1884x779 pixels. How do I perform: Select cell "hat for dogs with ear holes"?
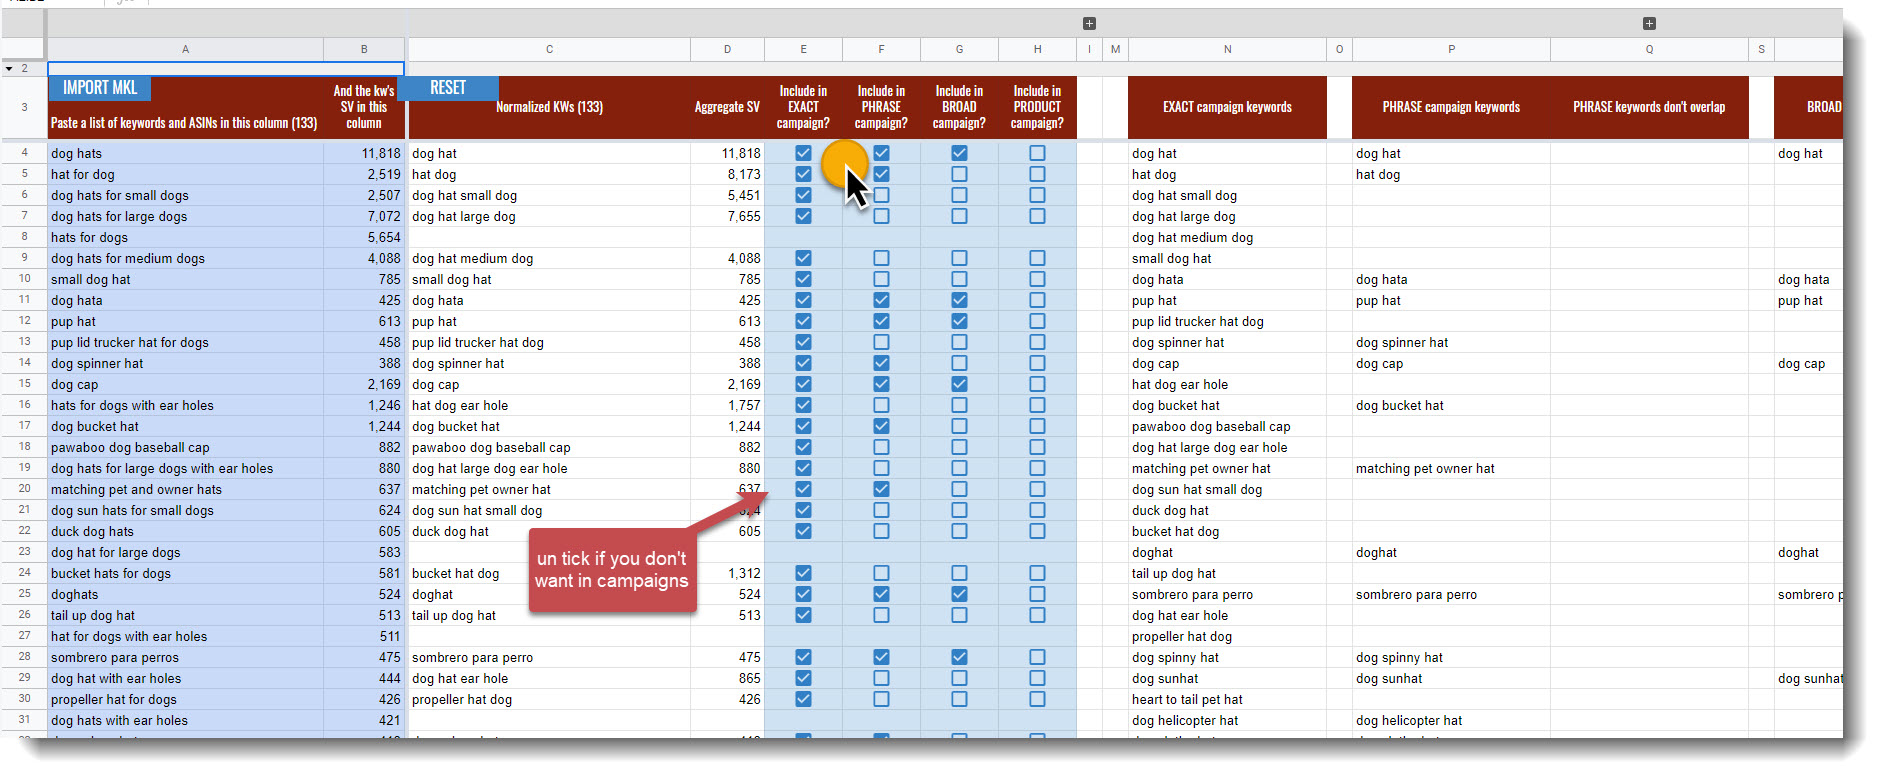[185, 636]
